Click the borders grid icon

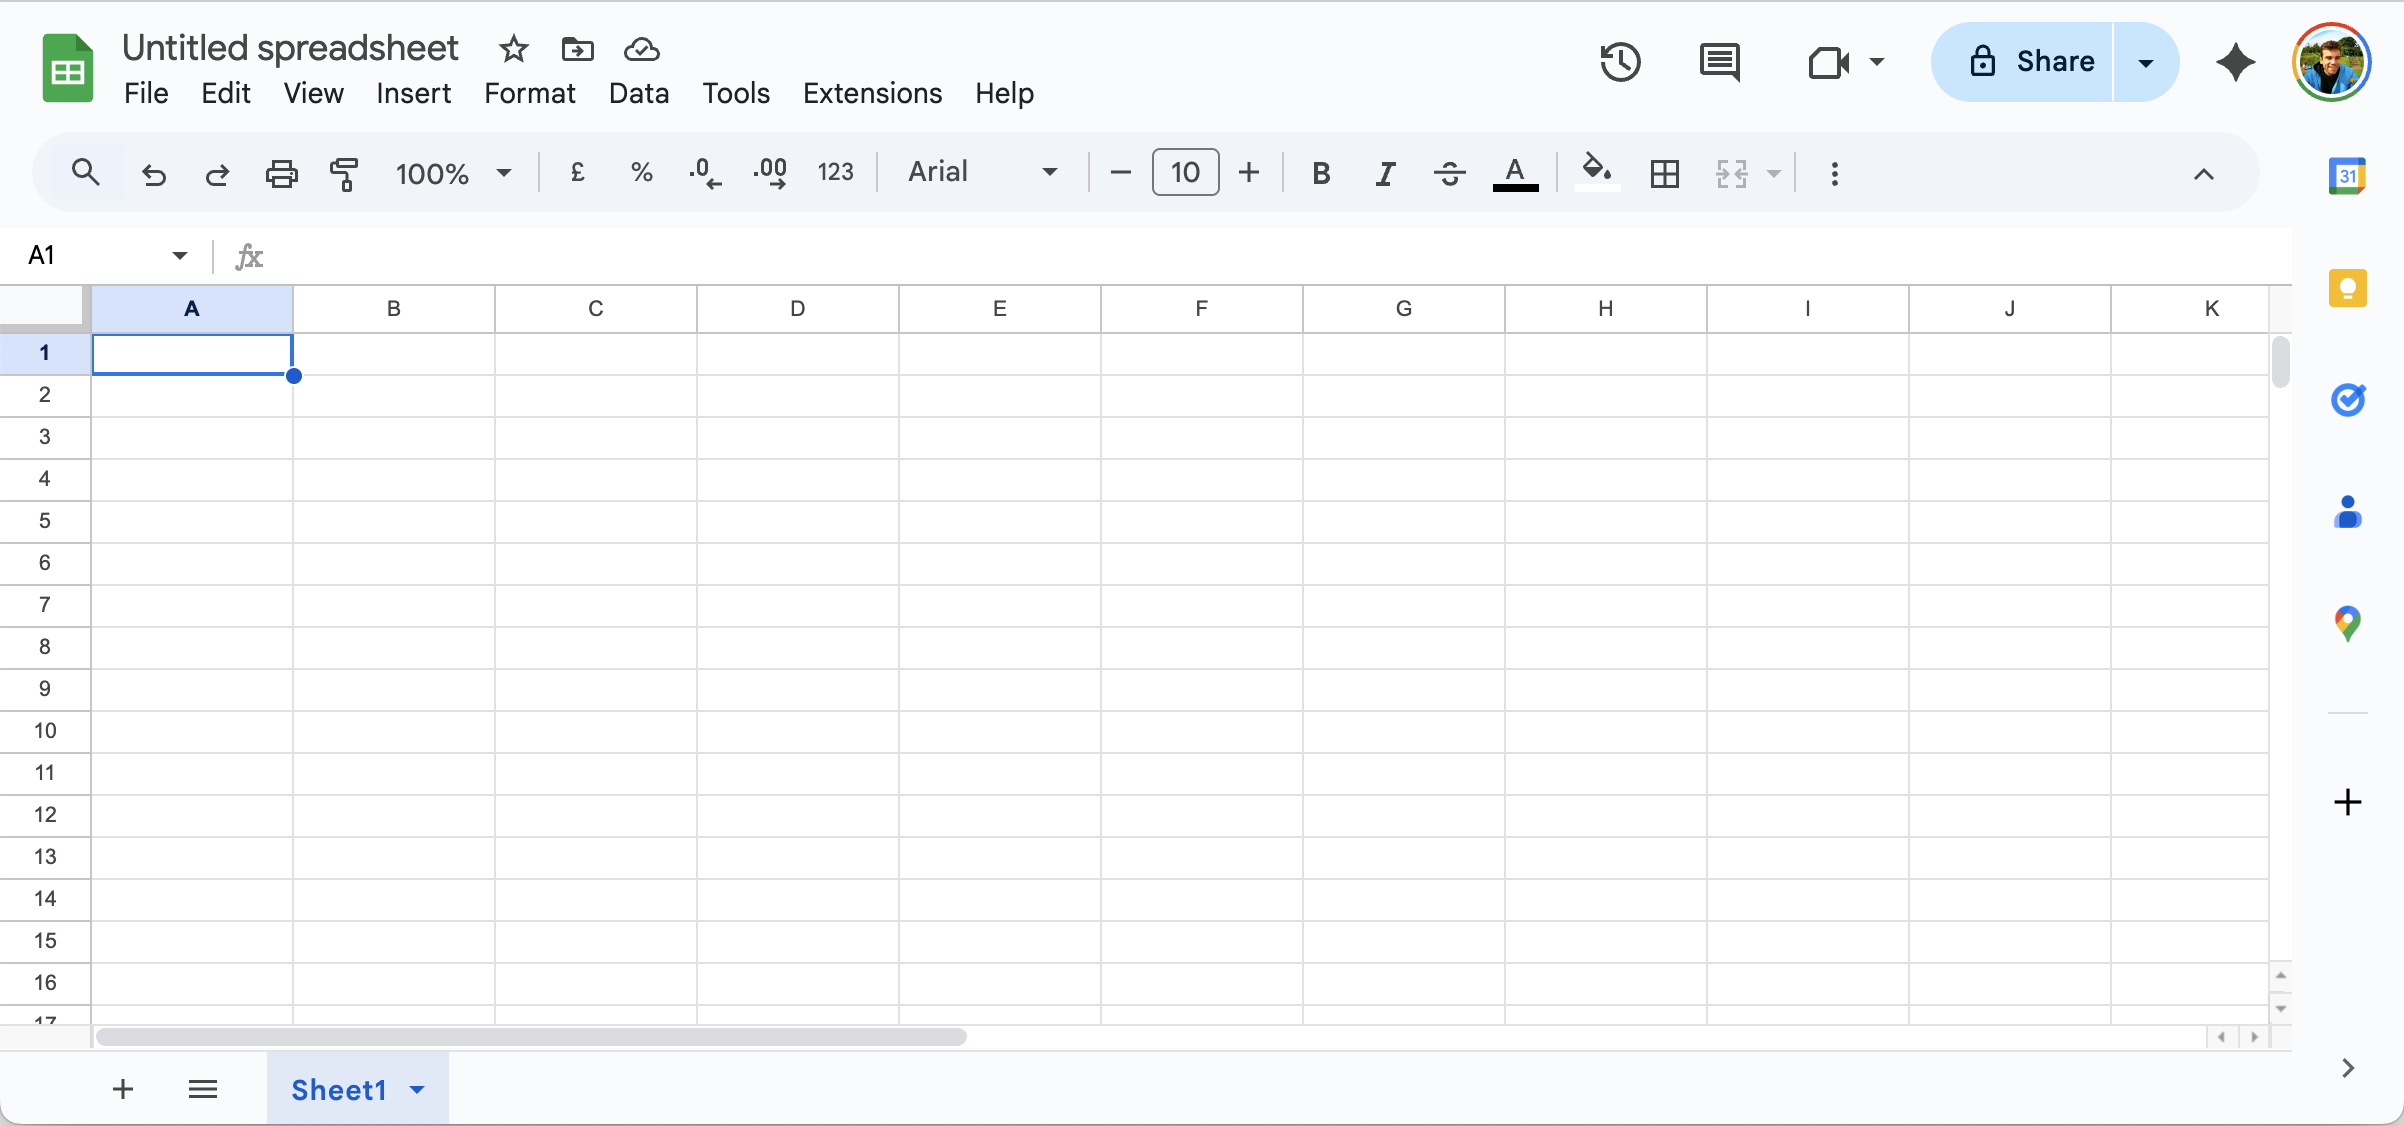point(1664,173)
